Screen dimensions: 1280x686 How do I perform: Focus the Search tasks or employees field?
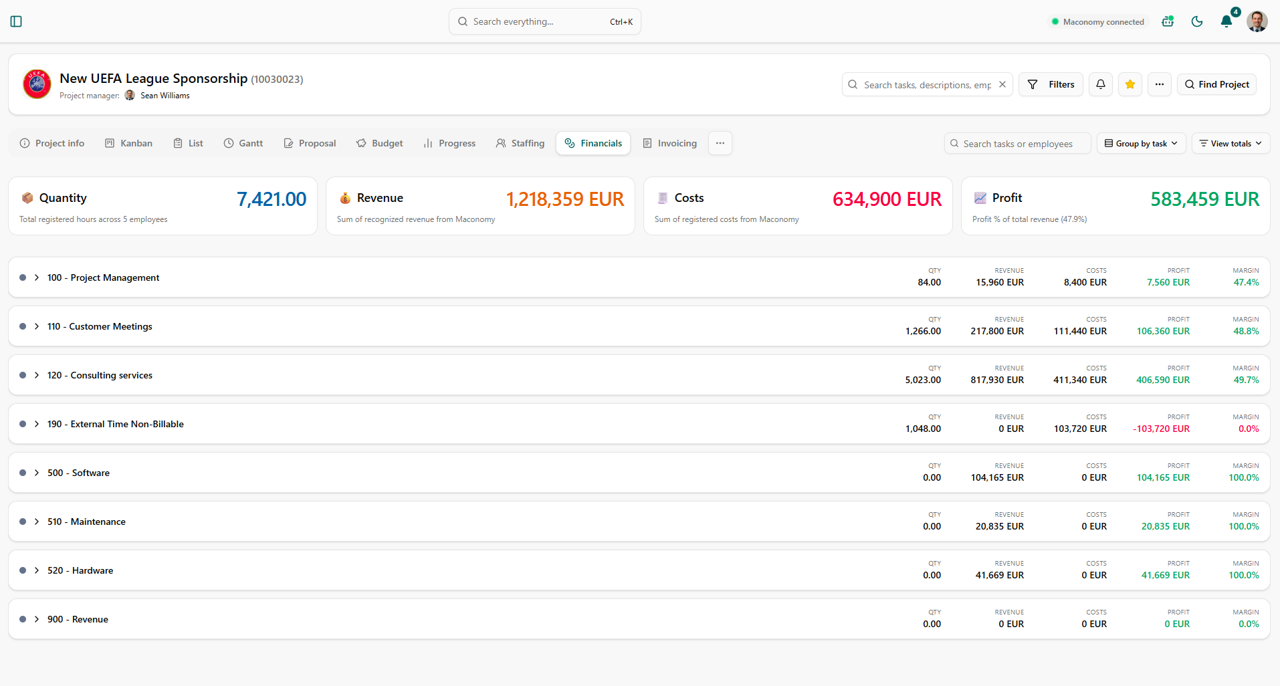(1017, 143)
